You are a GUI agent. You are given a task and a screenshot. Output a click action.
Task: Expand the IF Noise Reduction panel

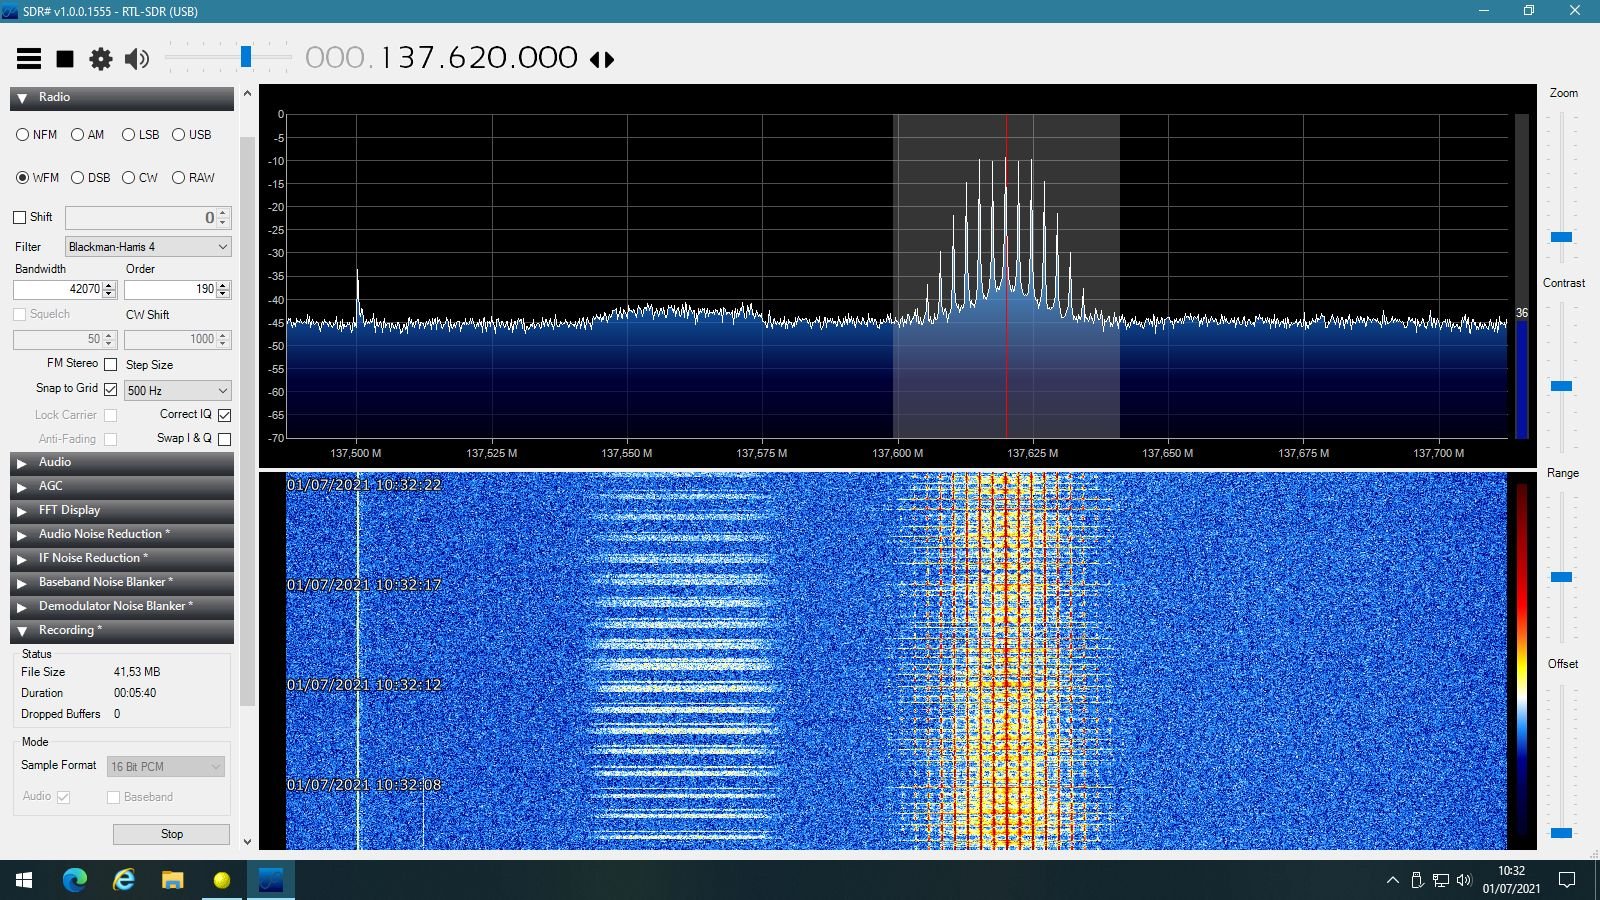click(122, 559)
